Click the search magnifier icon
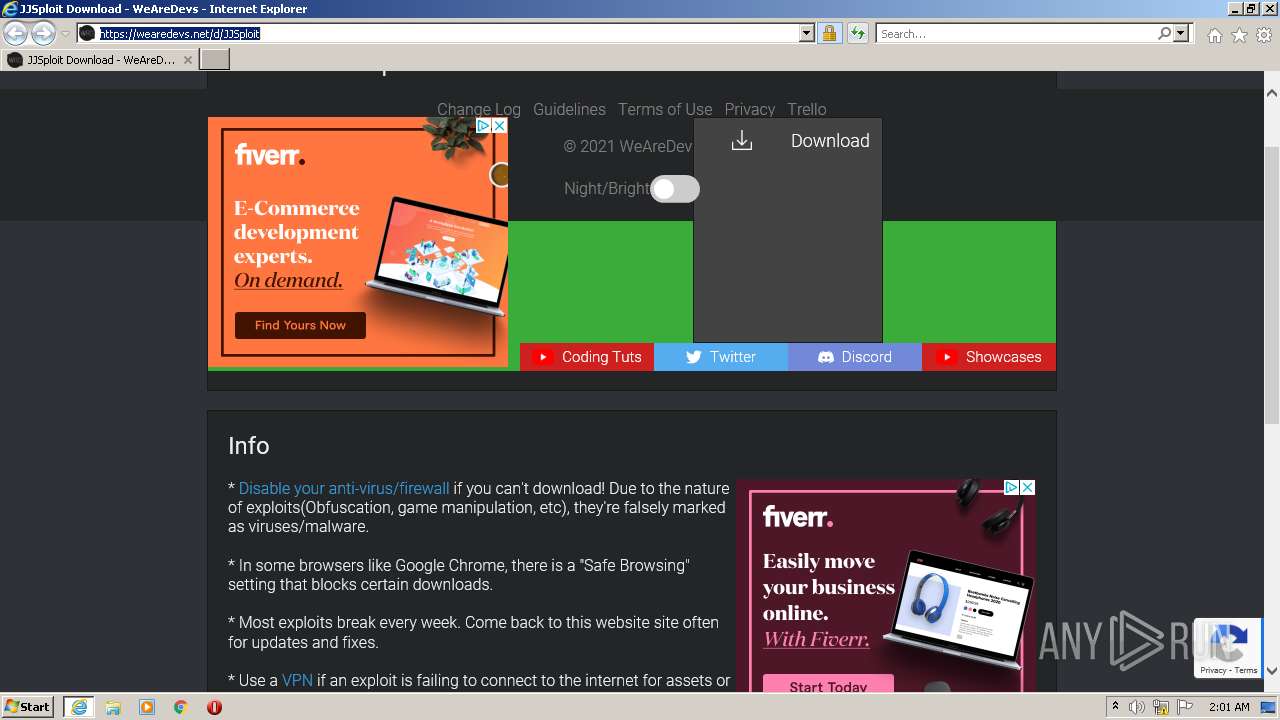Screen dimensions: 1280x720 point(1164,33)
